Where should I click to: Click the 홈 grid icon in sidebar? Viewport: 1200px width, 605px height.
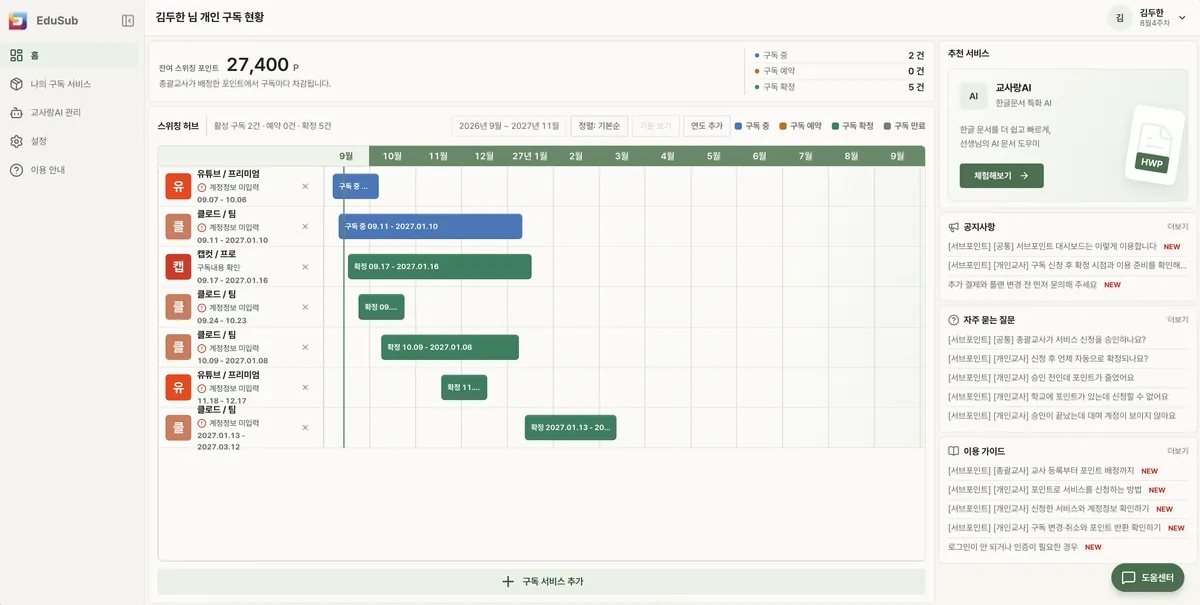pos(16,55)
